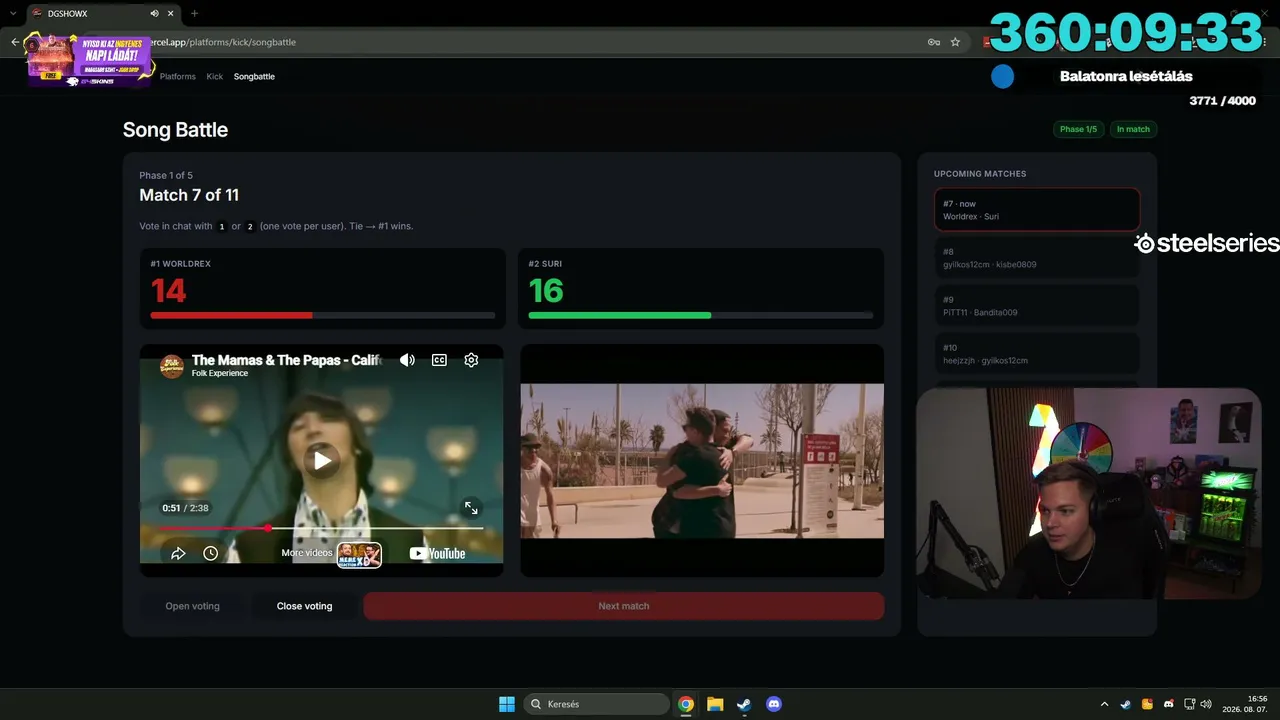This screenshot has height=720, width=1280.
Task: Open the Platforms navigation item
Action: pyautogui.click(x=178, y=76)
